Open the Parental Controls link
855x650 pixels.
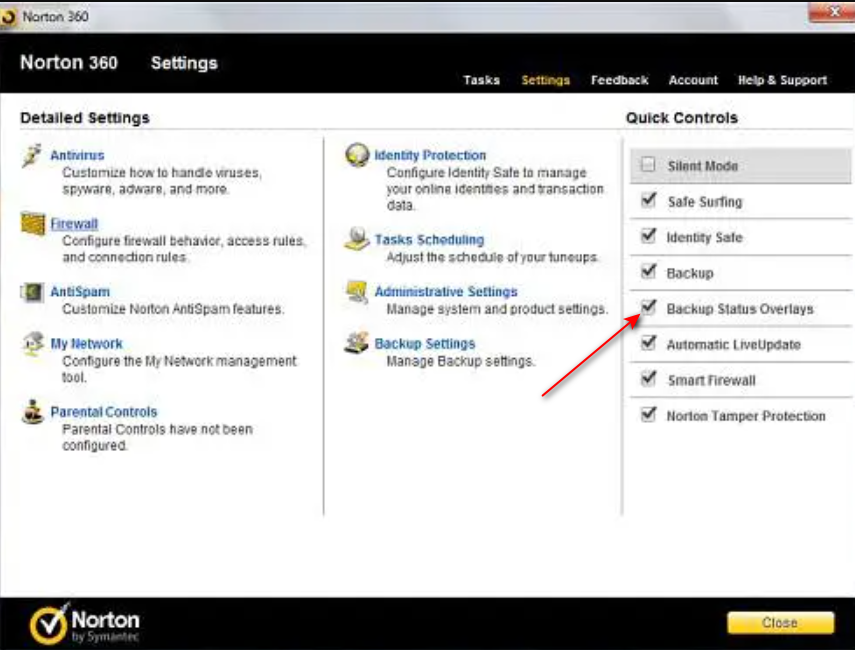(x=104, y=412)
